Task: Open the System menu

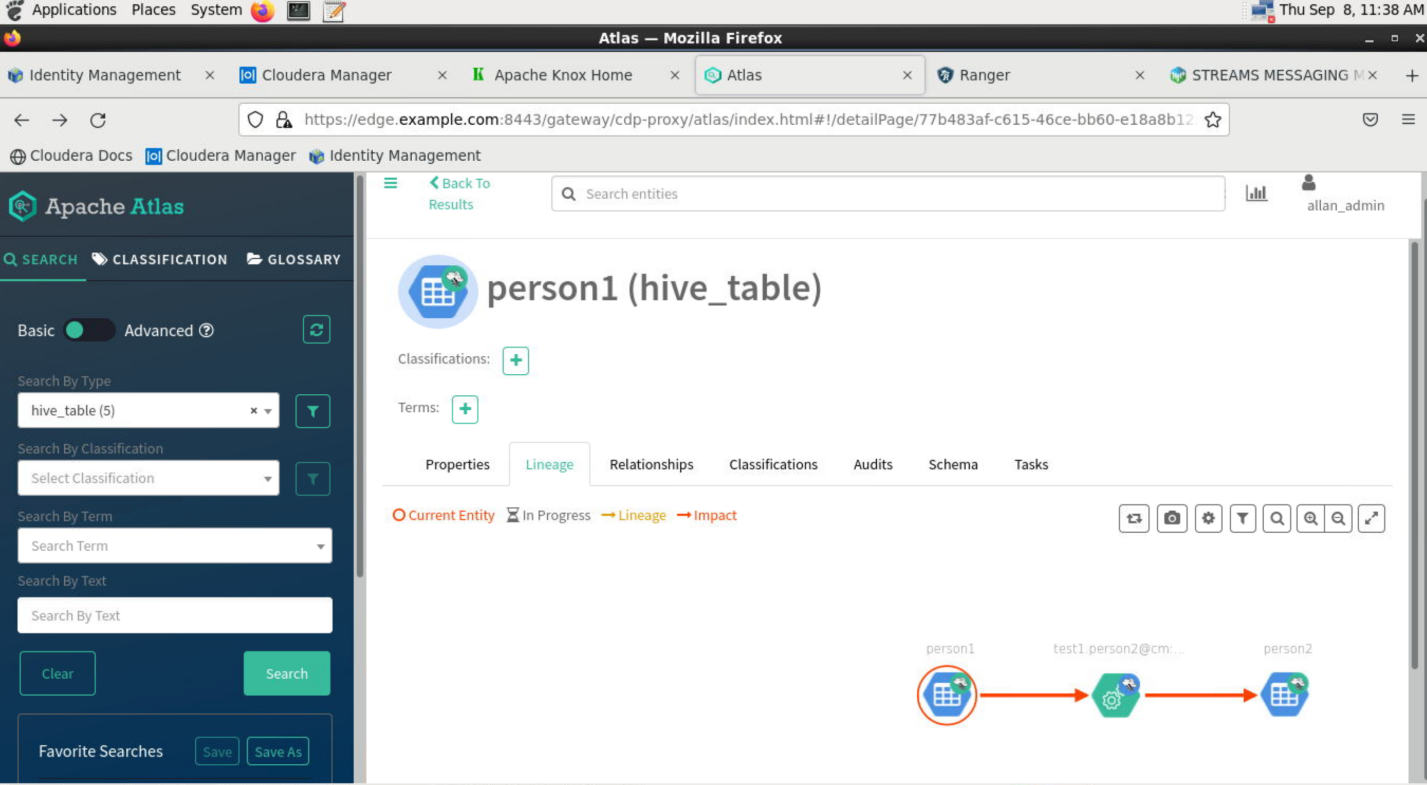Action: 216,10
